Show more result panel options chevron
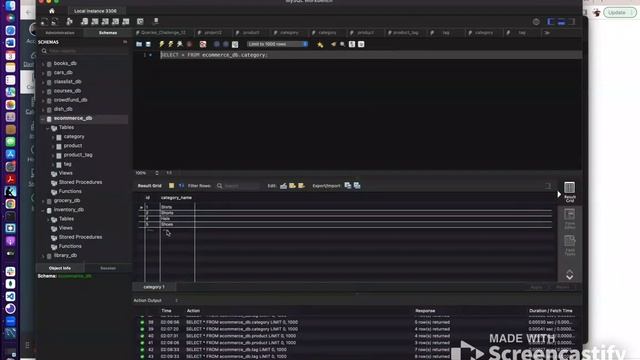The height and width of the screenshot is (360, 640). point(570,275)
